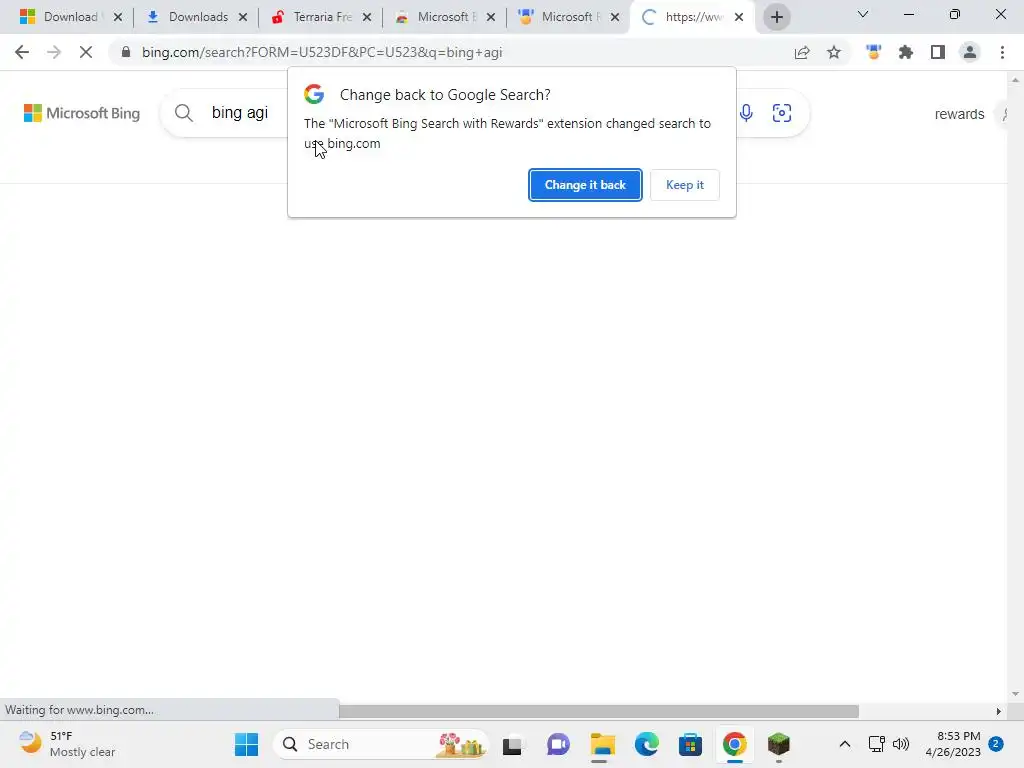This screenshot has height=768, width=1024.
Task: Open the clock and date
Action: (953, 744)
